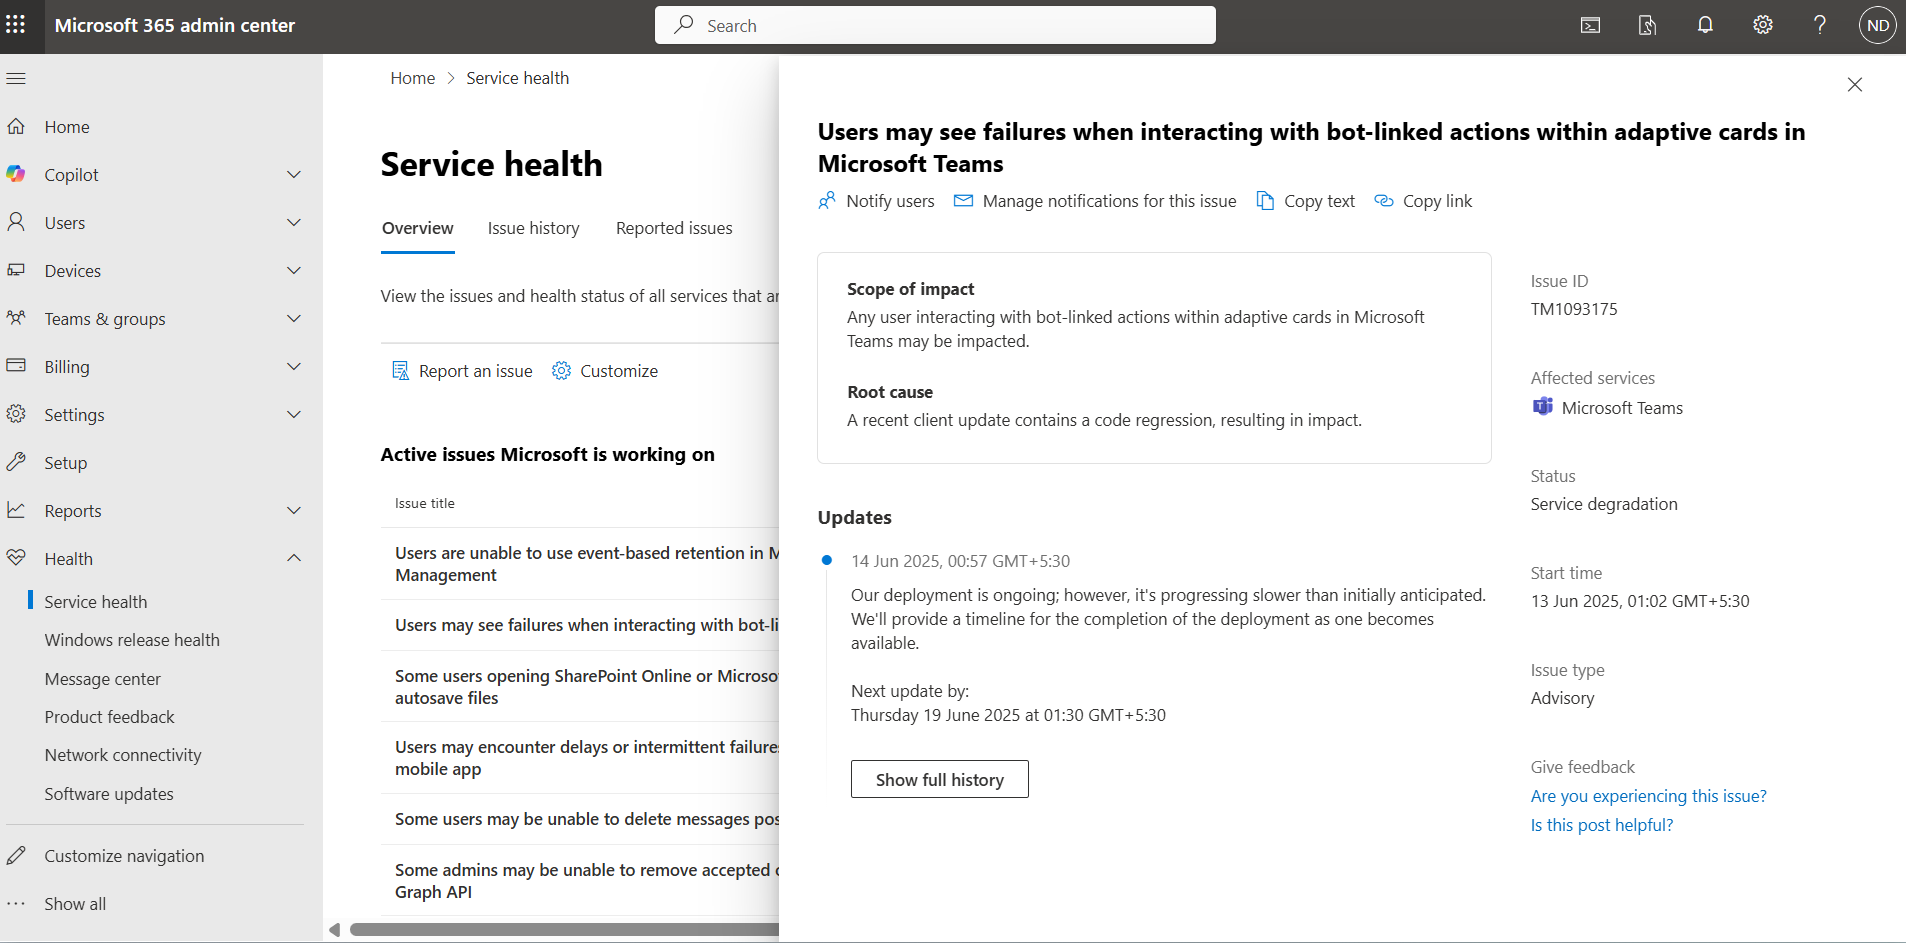The width and height of the screenshot is (1906, 943).
Task: Click the Reports chart icon
Action: [x=16, y=510]
